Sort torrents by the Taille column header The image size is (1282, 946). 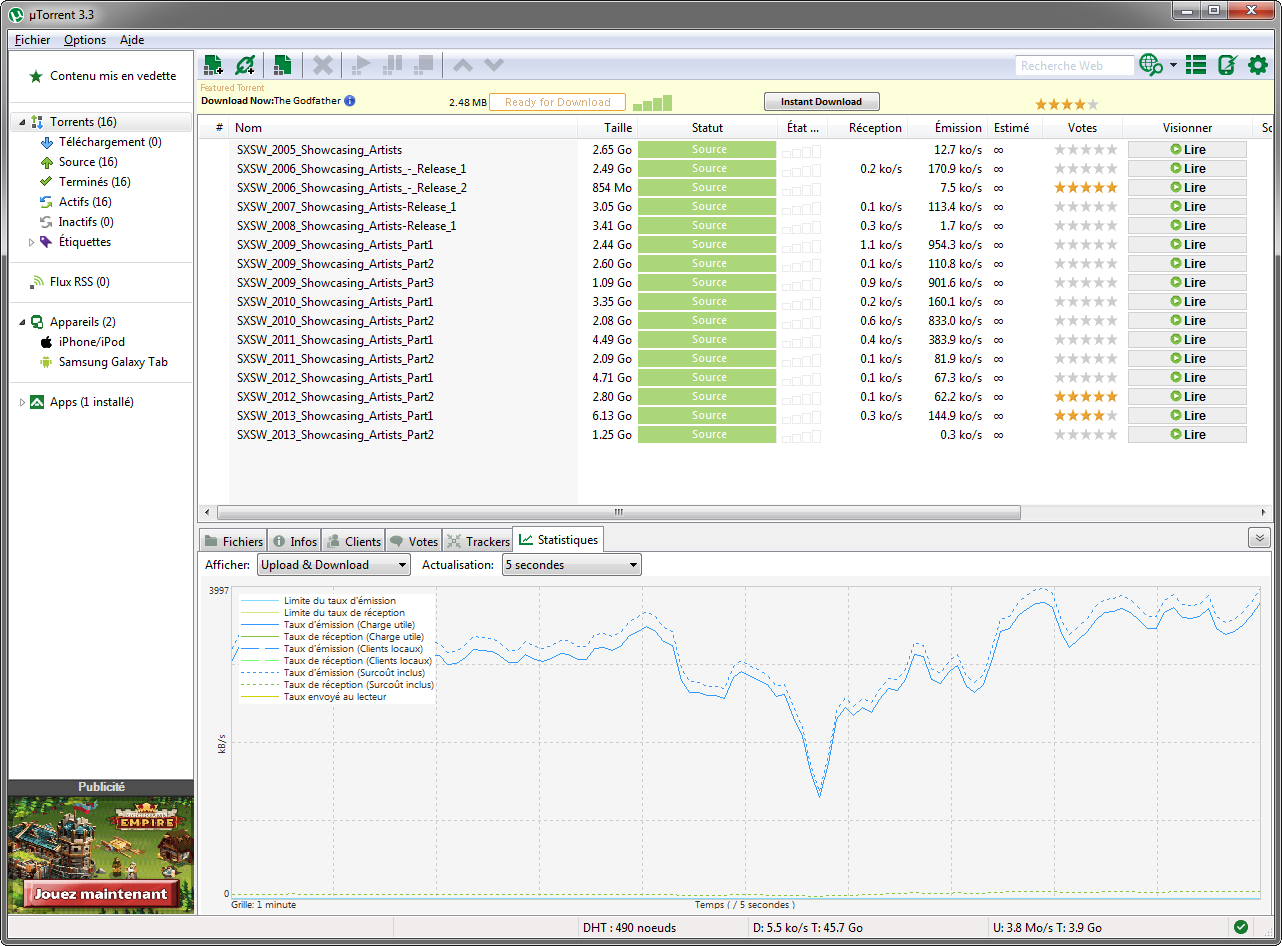point(607,128)
